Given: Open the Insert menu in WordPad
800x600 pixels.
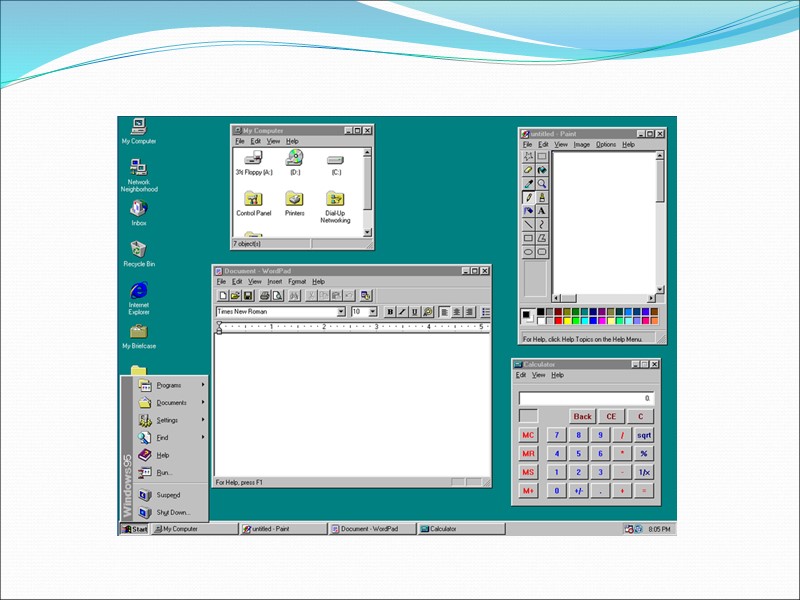Looking at the screenshot, I should click(x=274, y=282).
